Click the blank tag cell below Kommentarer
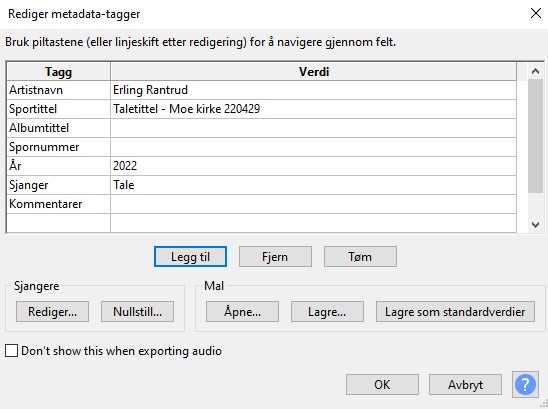Image resolution: width=548 pixels, height=409 pixels. click(58, 223)
